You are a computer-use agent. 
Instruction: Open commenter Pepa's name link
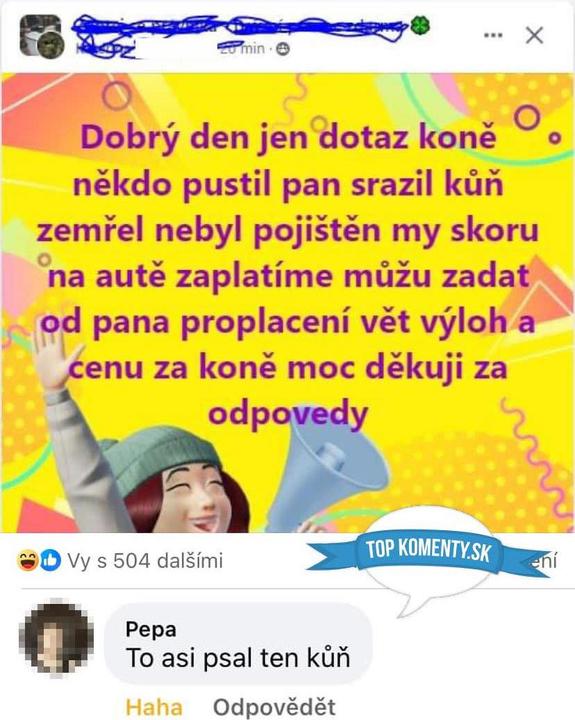point(151,629)
